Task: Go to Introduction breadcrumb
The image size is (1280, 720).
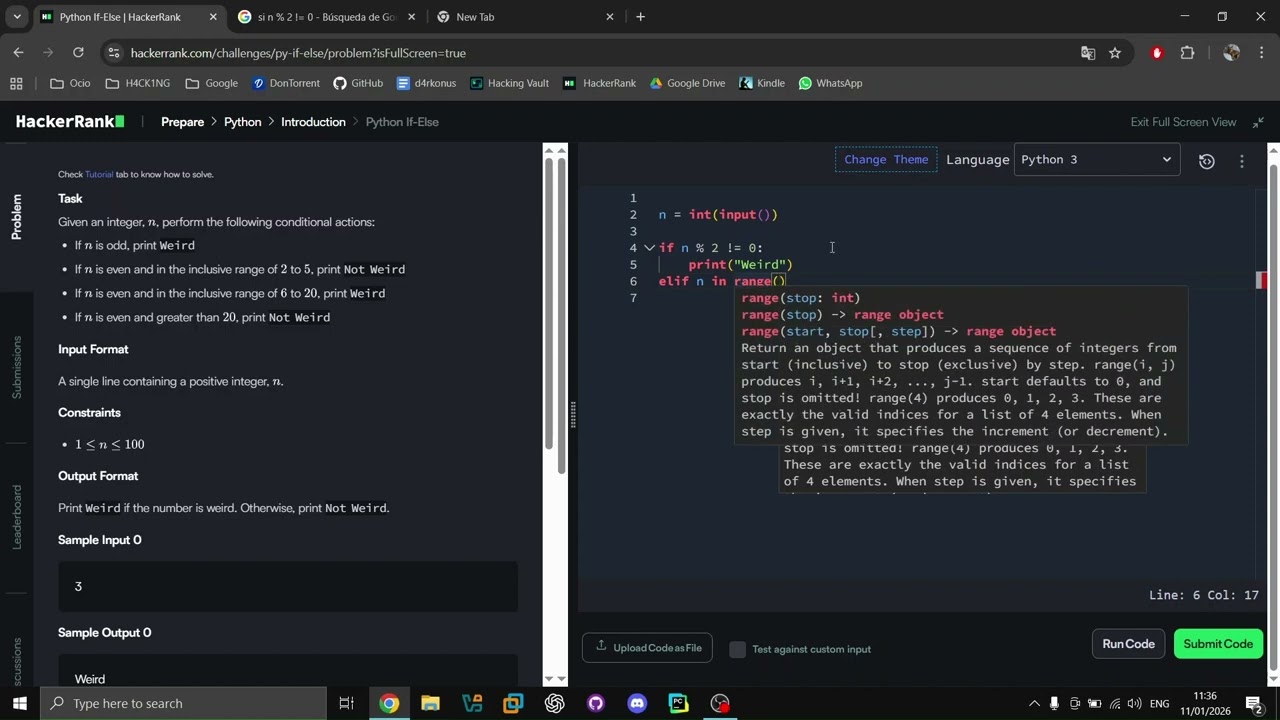Action: [313, 122]
